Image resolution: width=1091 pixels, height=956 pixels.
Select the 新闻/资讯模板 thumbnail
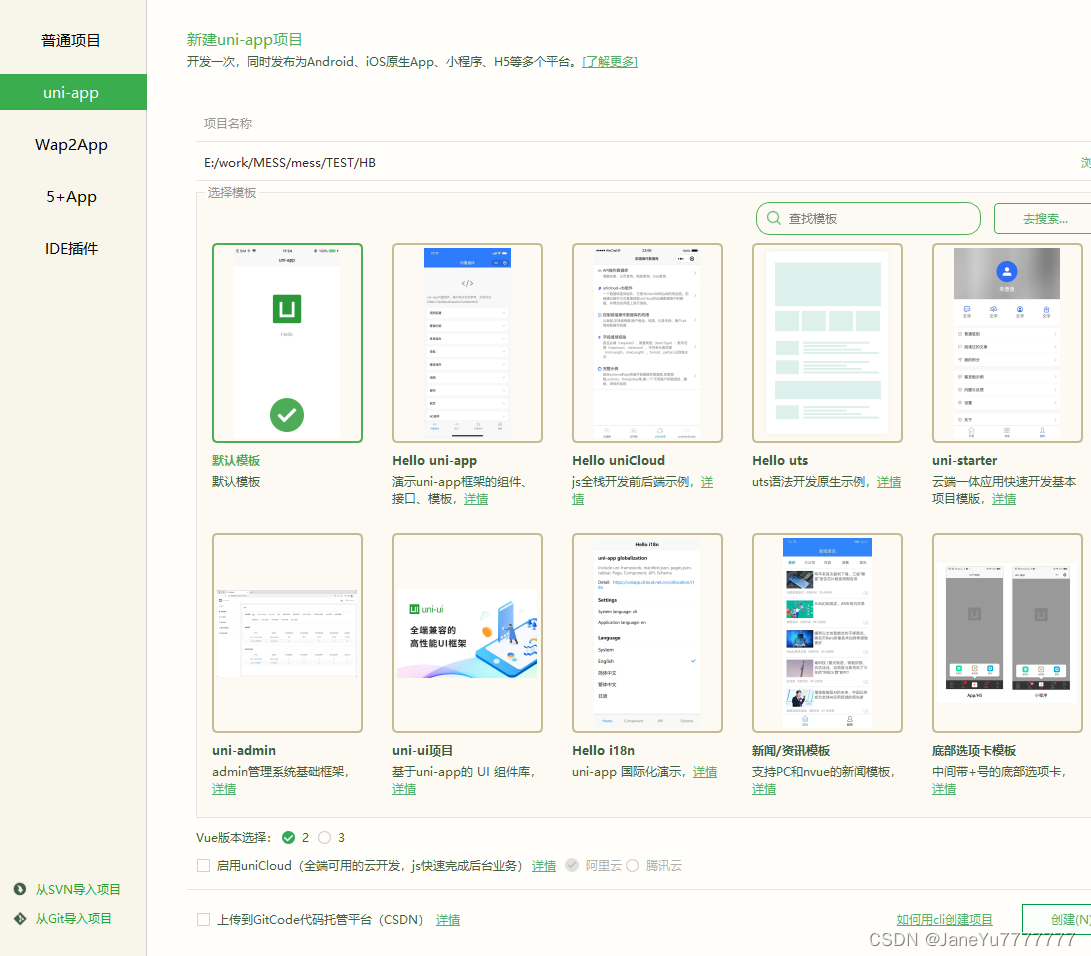click(827, 633)
